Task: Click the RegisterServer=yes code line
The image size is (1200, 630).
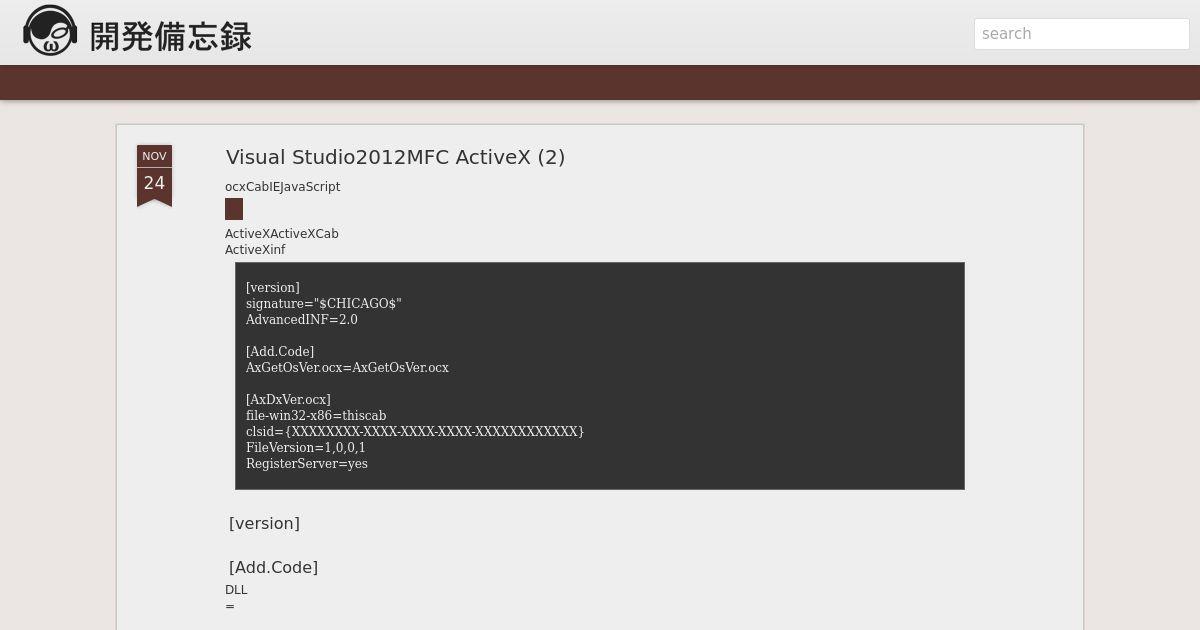Action: [x=307, y=464]
